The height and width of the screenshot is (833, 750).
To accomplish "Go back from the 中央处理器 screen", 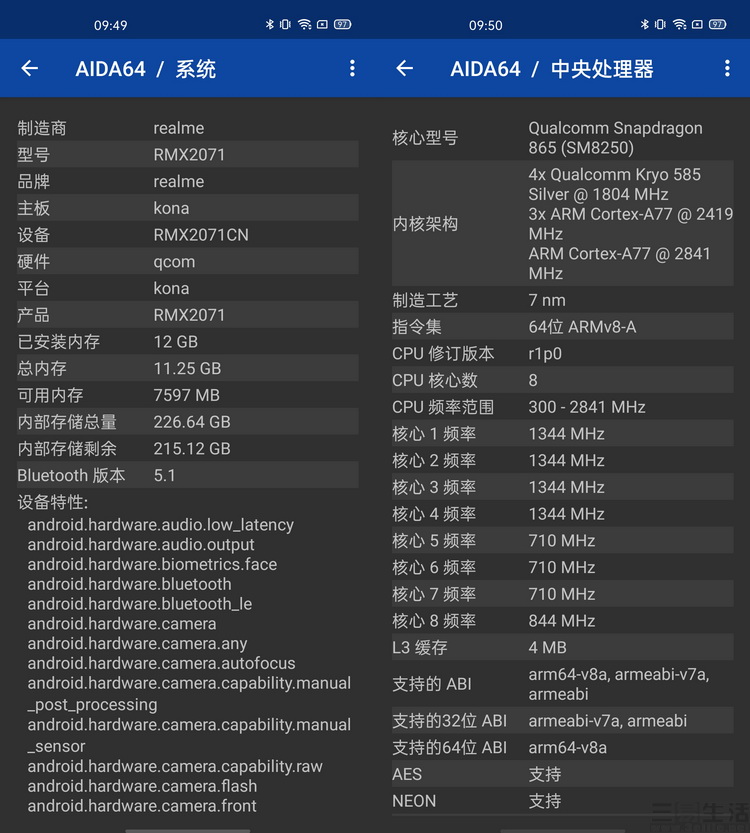I will tap(405, 69).
